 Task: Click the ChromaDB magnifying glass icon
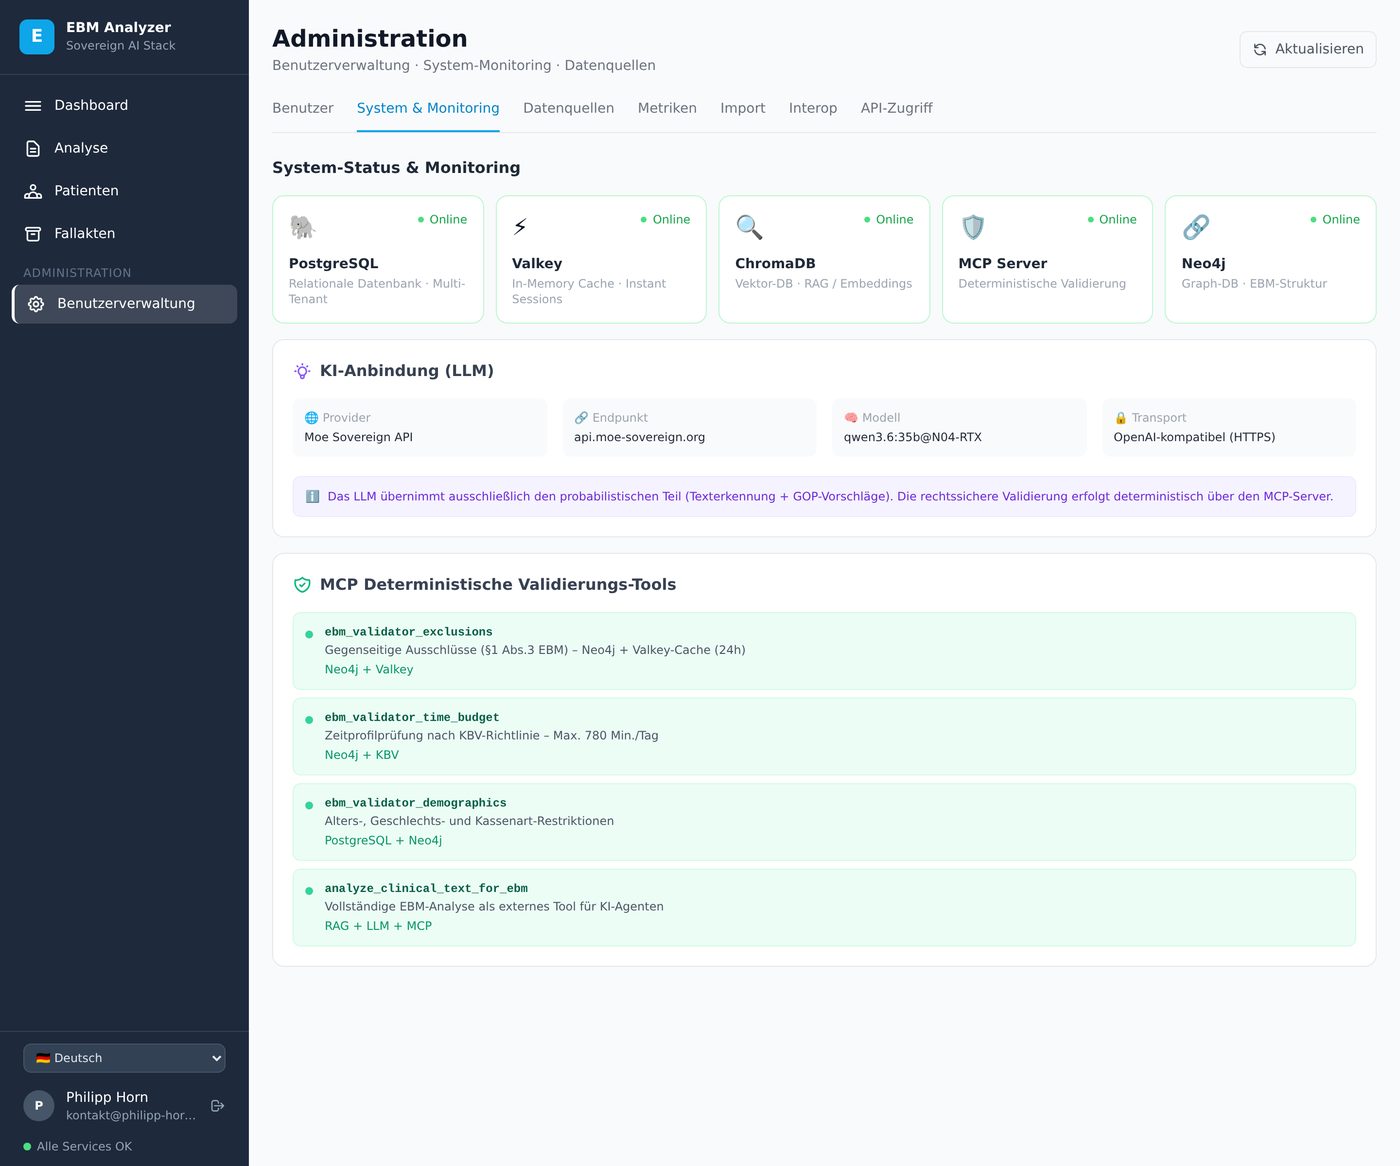pos(749,227)
